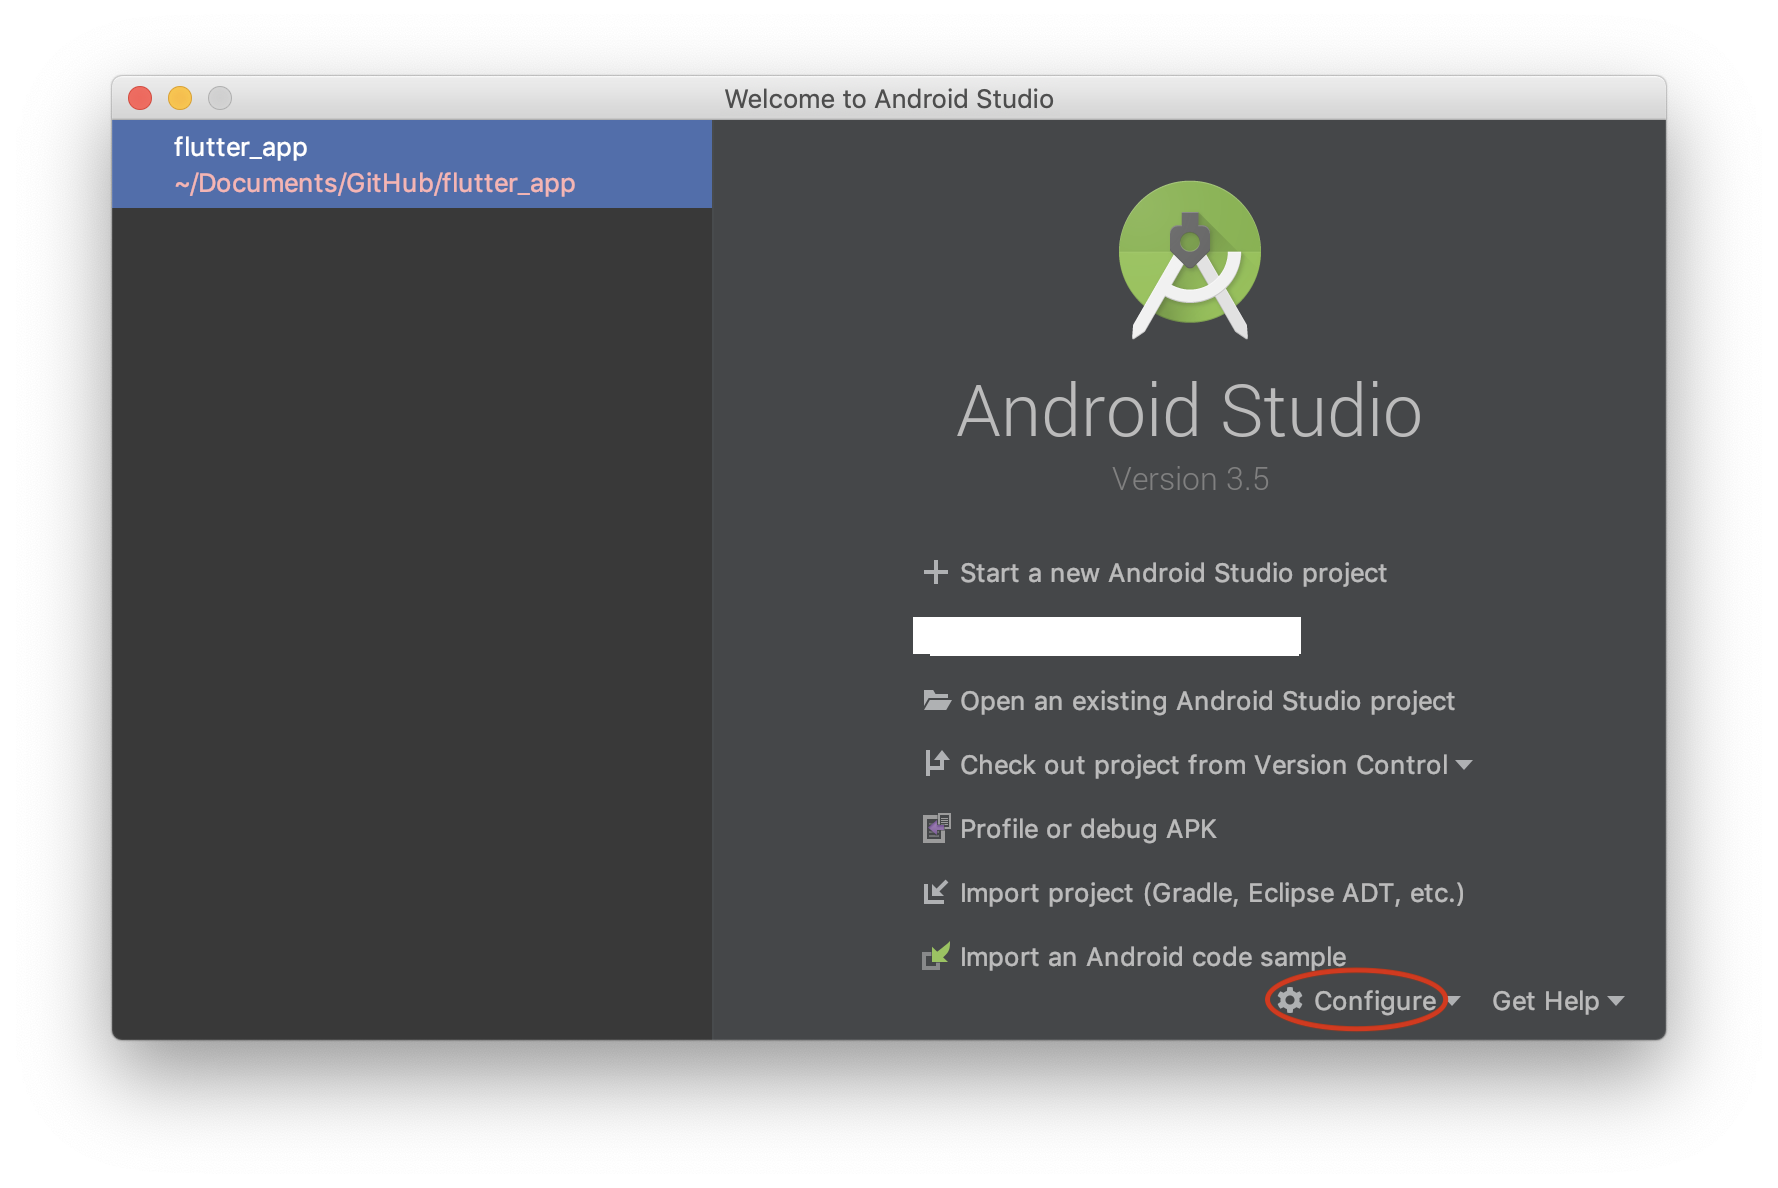
Task: Click the open folder icon
Action: coord(936,700)
